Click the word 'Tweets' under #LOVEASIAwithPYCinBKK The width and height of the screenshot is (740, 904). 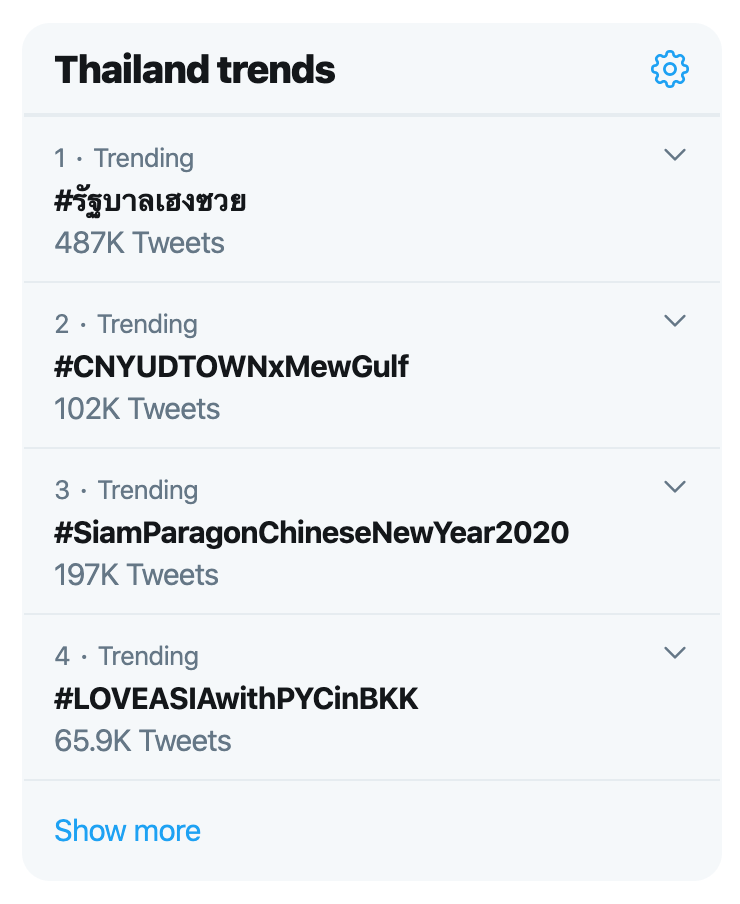185,741
